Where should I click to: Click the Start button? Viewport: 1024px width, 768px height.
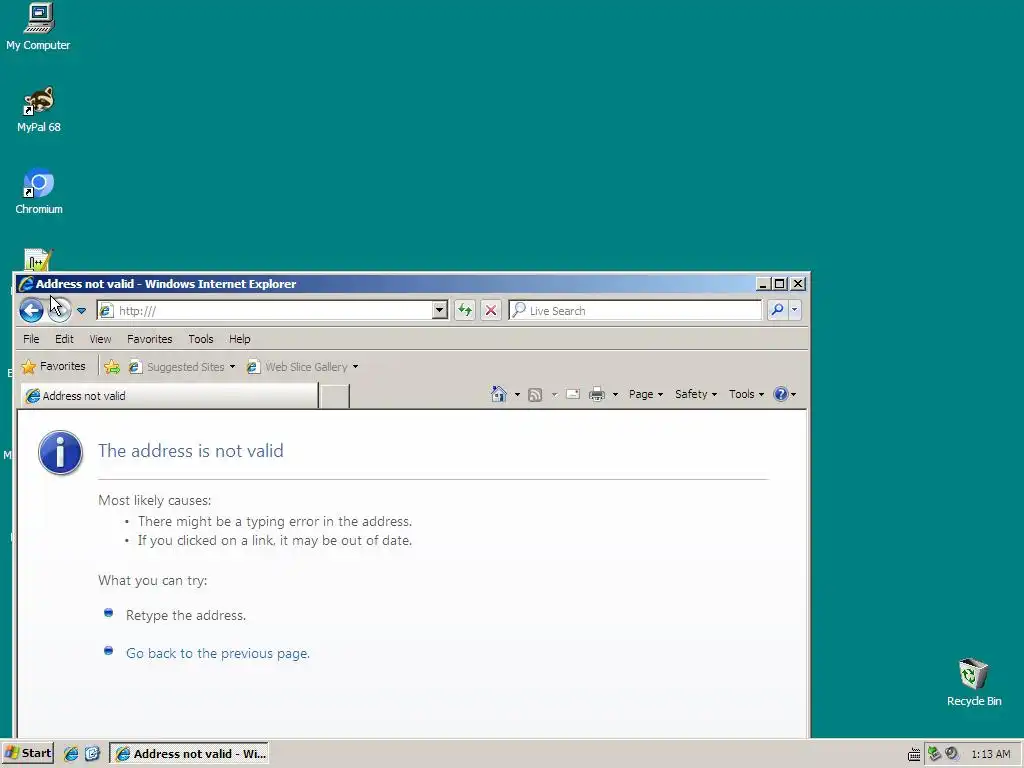click(27, 753)
